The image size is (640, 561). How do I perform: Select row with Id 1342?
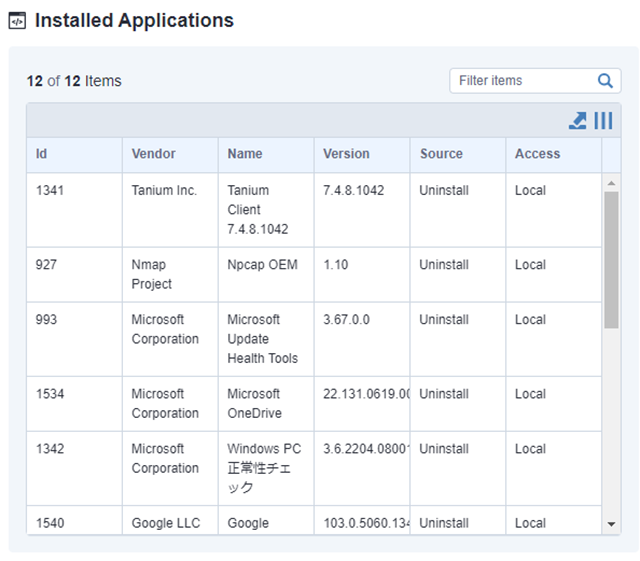(x=50, y=449)
